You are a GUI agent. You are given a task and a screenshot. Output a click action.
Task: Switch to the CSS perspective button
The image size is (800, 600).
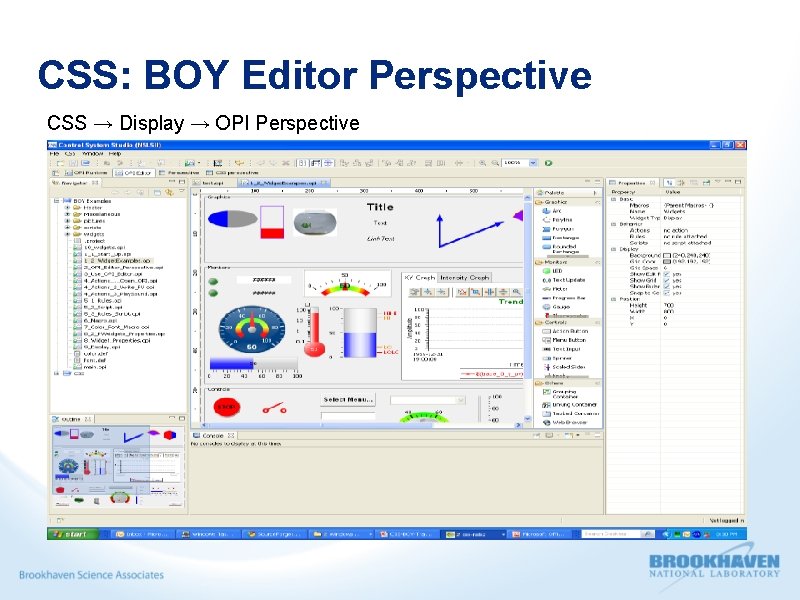(232, 173)
